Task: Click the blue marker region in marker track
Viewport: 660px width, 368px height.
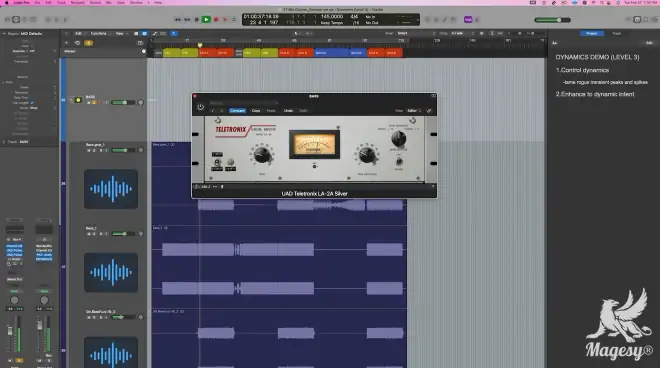Action: click(x=332, y=53)
